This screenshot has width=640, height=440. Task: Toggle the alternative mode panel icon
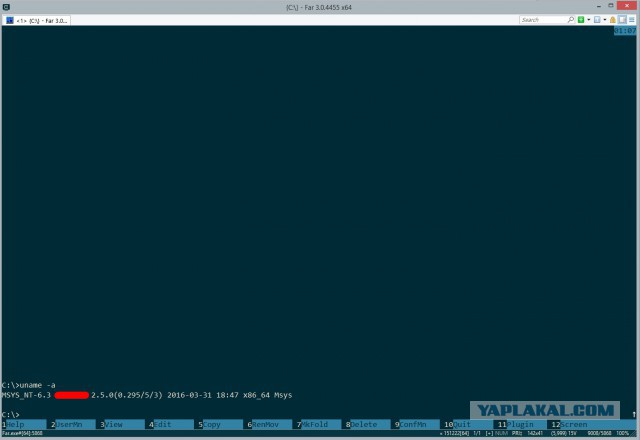[x=622, y=20]
